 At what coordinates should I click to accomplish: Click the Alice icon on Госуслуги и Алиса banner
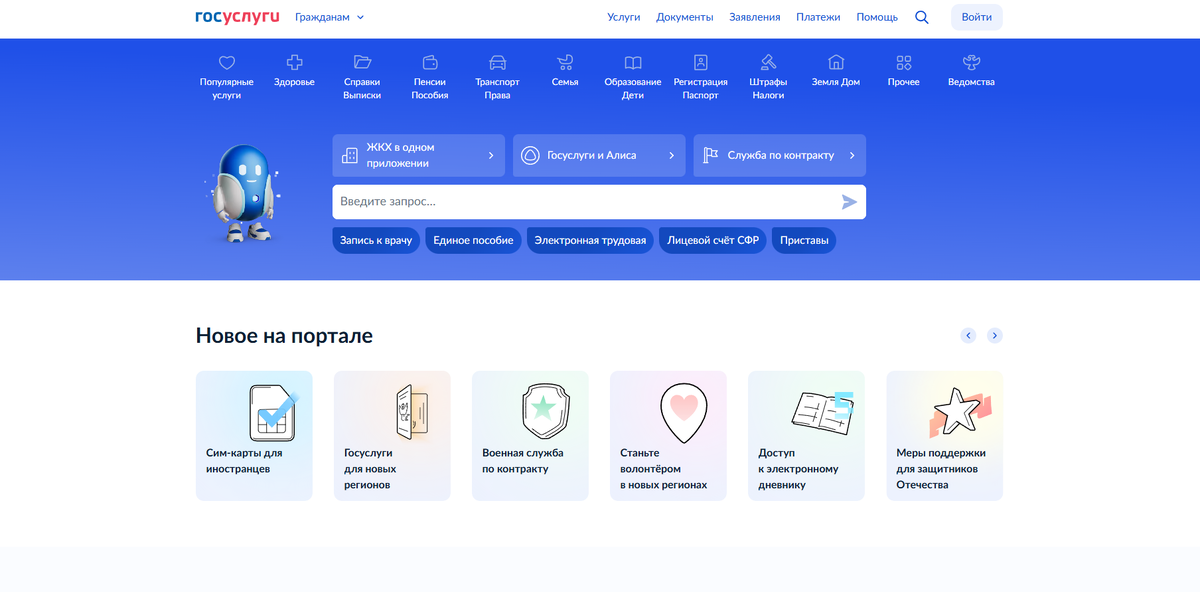pos(530,155)
